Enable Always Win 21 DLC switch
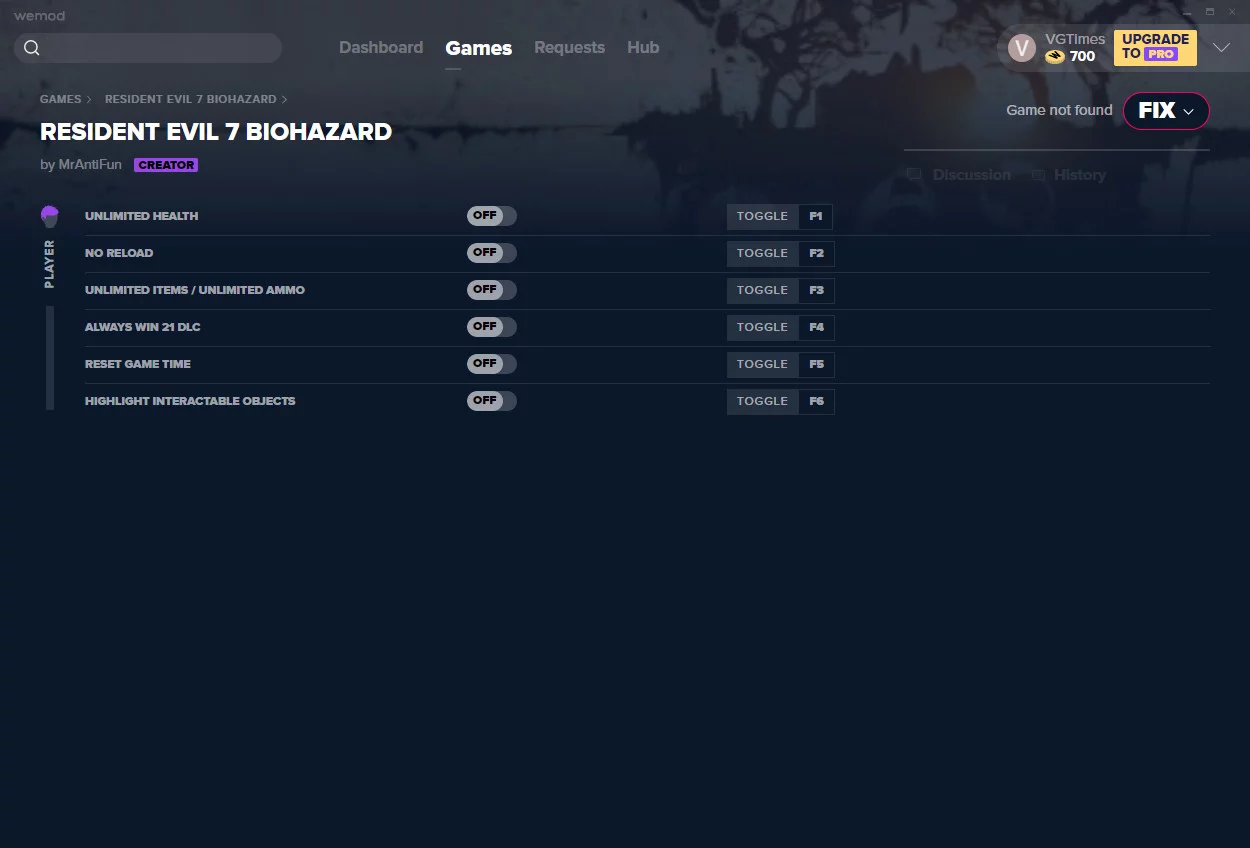 click(x=492, y=327)
